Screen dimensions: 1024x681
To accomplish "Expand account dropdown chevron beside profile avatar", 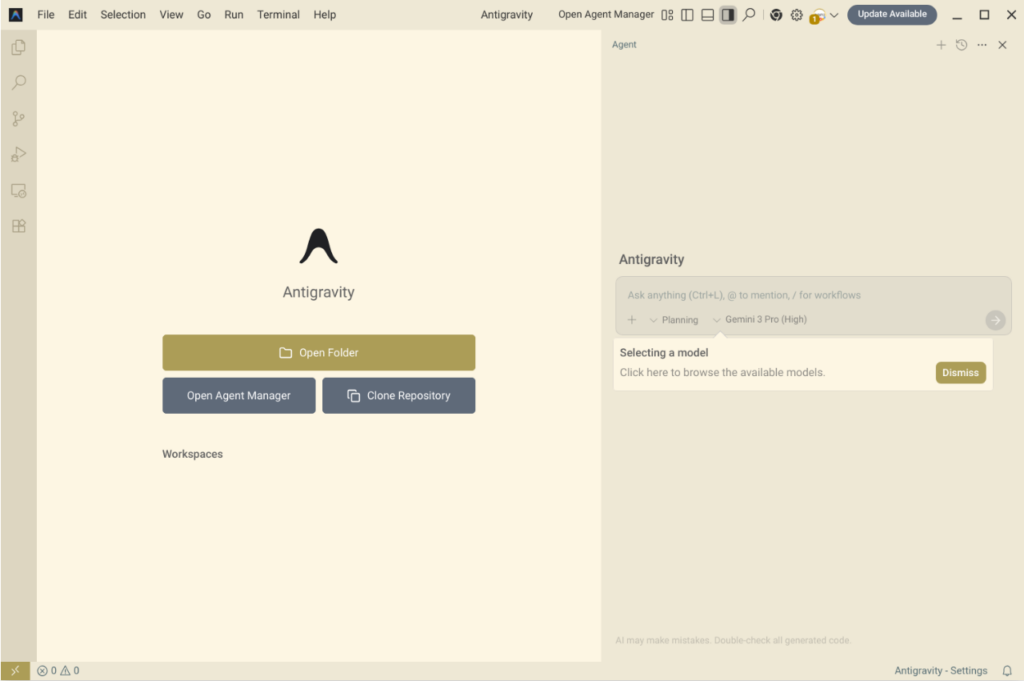I will (x=834, y=15).
